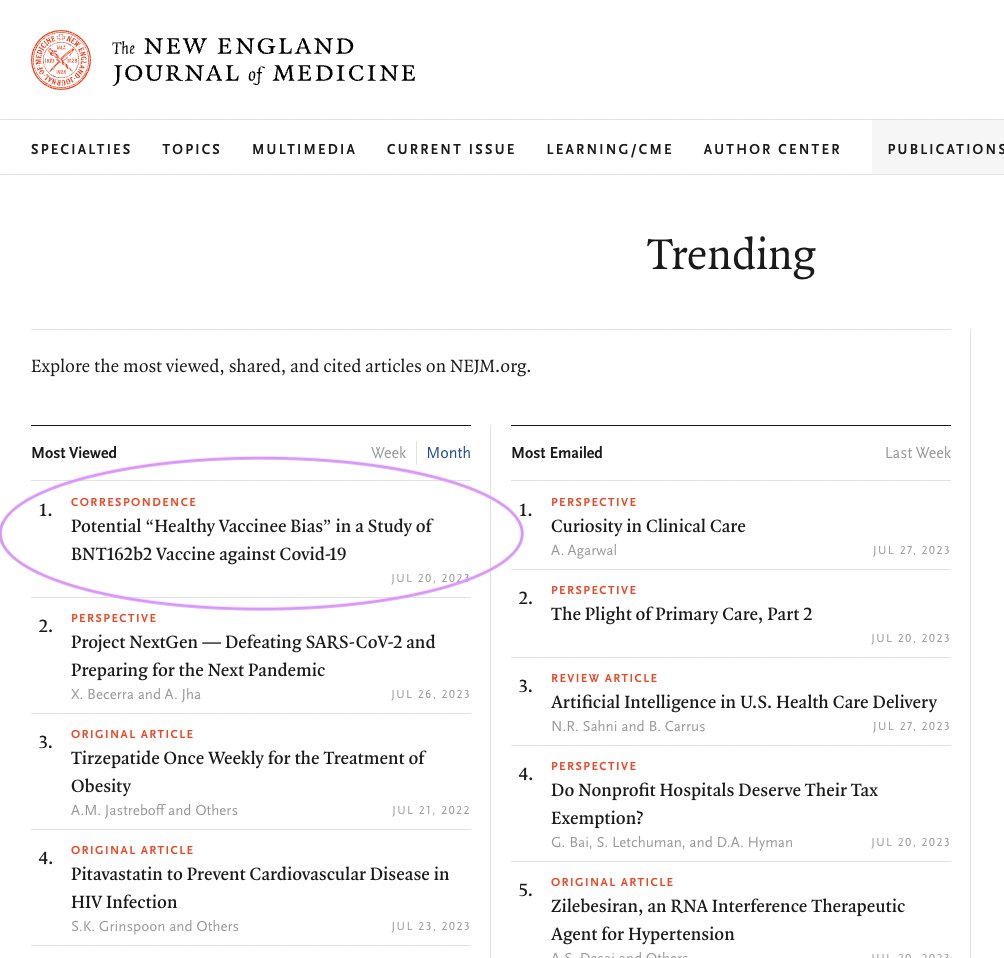
Task: Switch Most Viewed to Month
Action: (448, 453)
